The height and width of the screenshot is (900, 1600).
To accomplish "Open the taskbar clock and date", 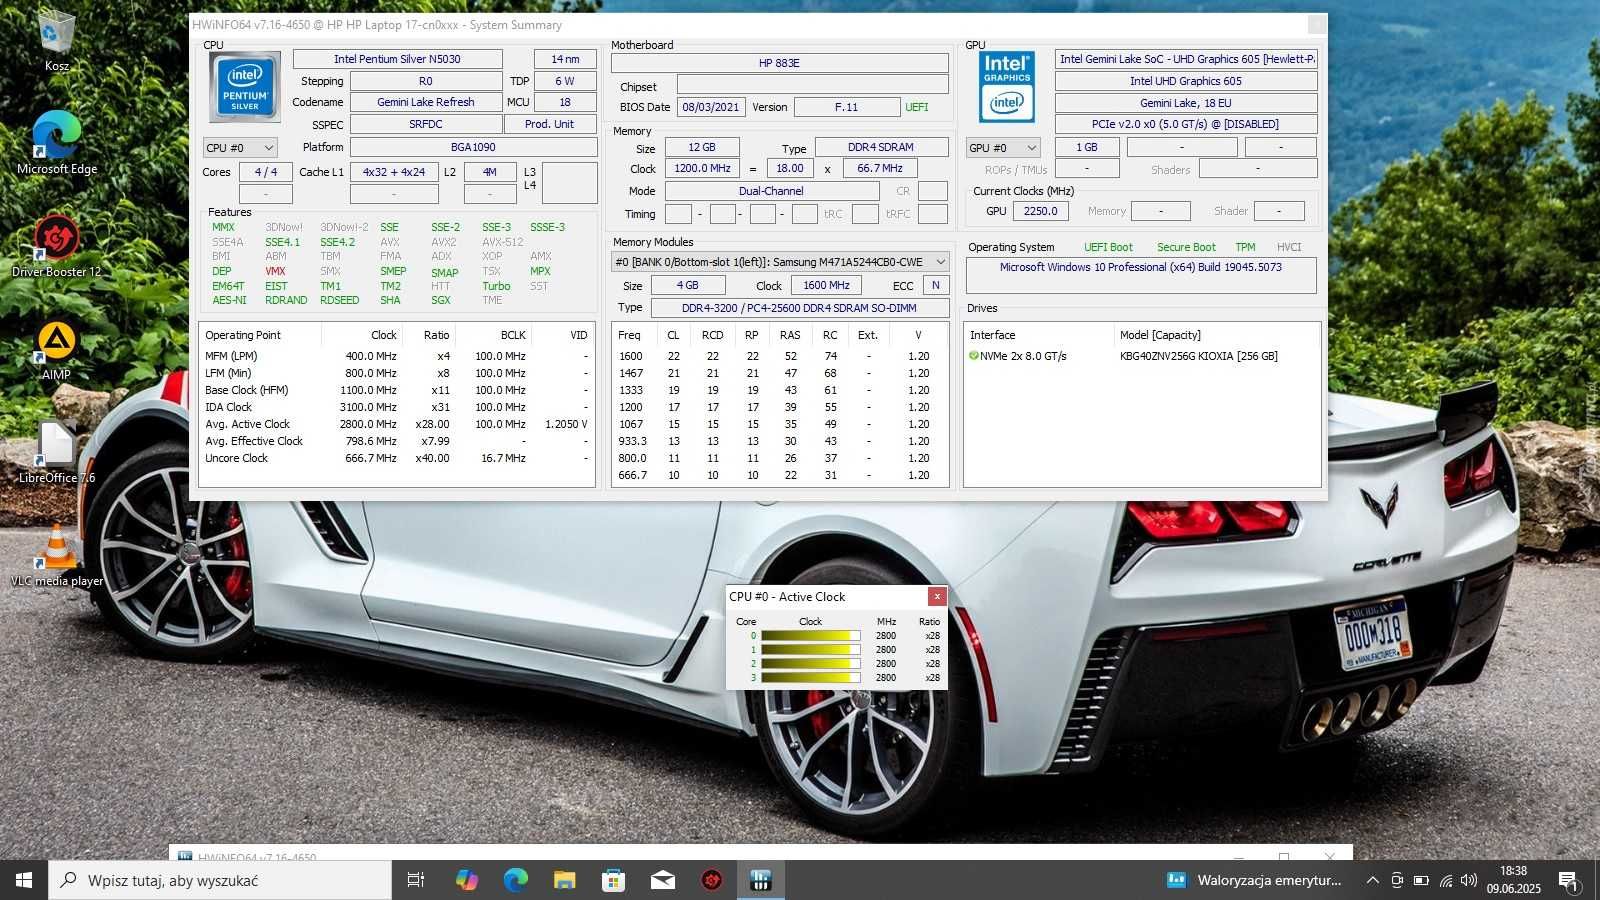I will (1513, 880).
